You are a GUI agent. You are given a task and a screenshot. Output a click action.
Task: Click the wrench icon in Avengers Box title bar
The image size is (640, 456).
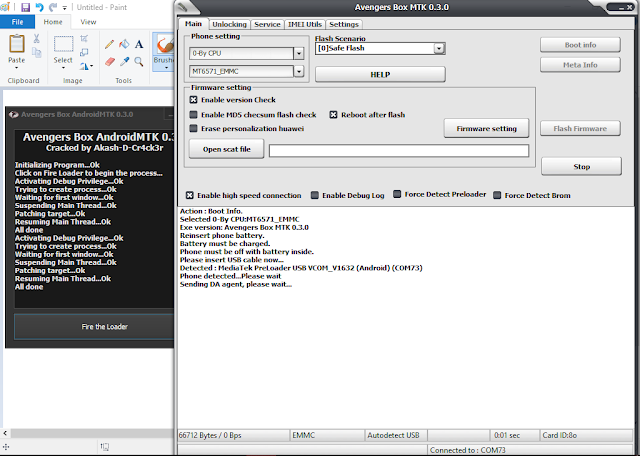pyautogui.click(x=182, y=7)
